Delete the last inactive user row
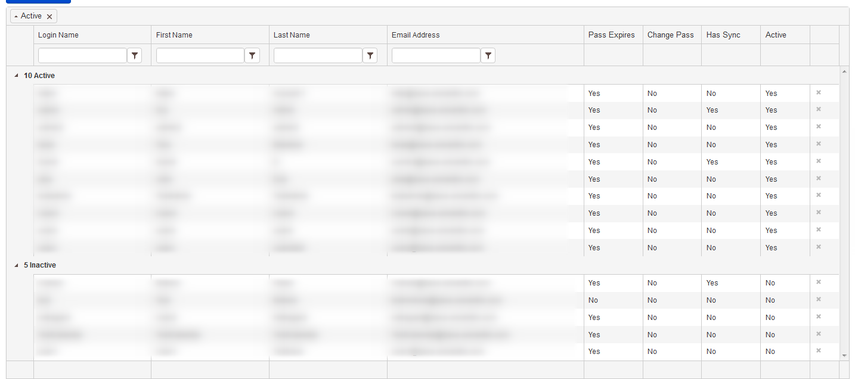Viewport: 855px width, 379px height. pos(818,351)
